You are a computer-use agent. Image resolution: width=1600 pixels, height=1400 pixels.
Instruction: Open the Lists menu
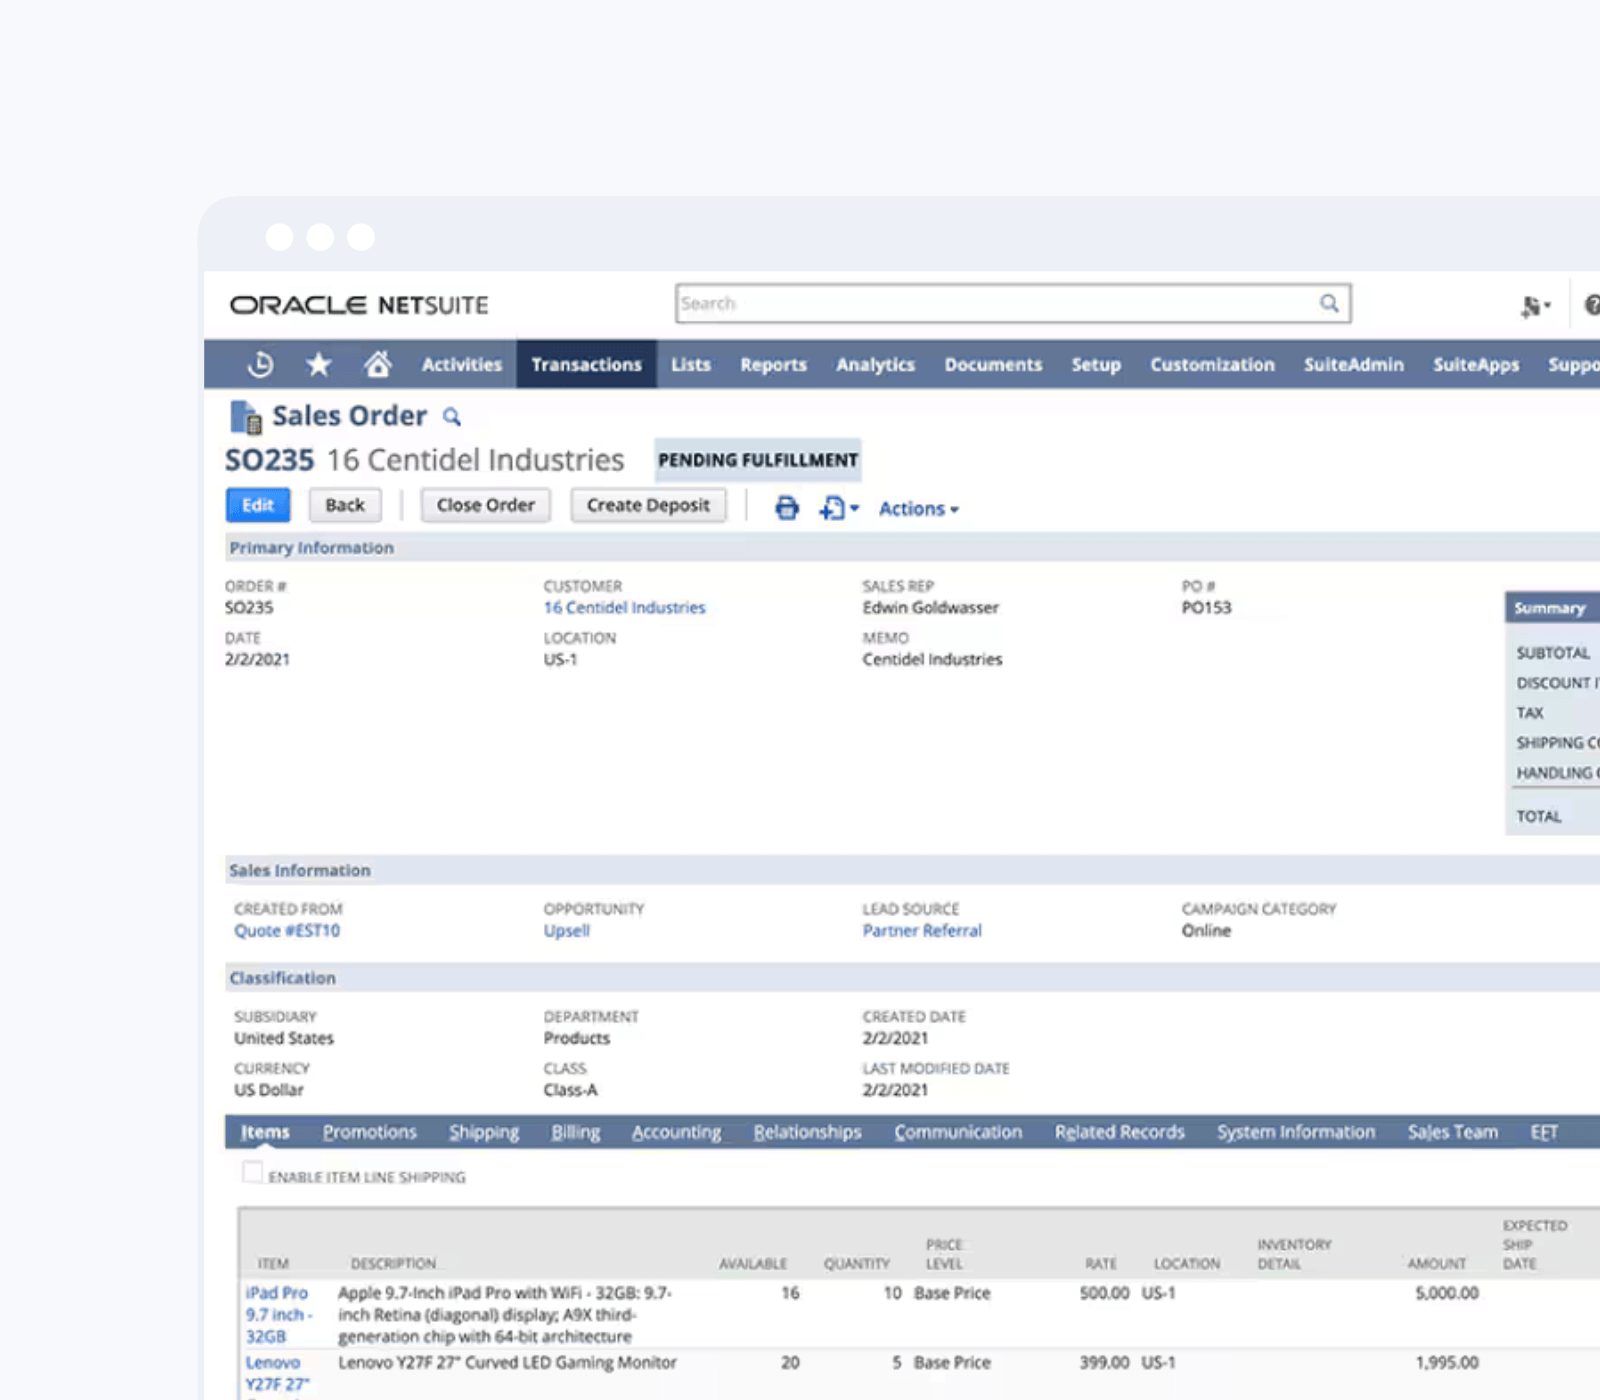(x=691, y=364)
